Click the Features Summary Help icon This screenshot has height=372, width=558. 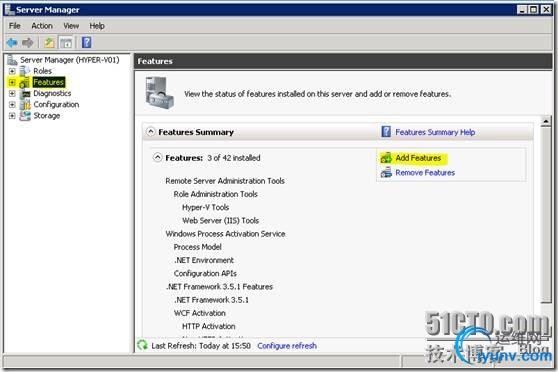[x=386, y=132]
